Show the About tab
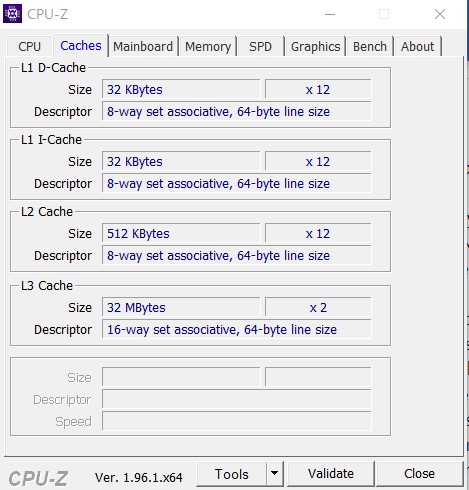 click(418, 46)
